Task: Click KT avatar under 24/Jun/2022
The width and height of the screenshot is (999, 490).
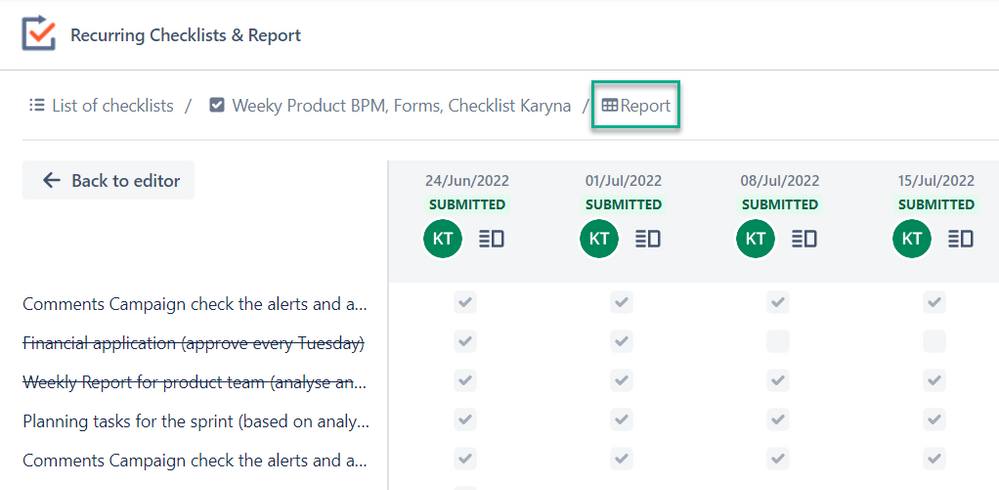Action: 443,239
